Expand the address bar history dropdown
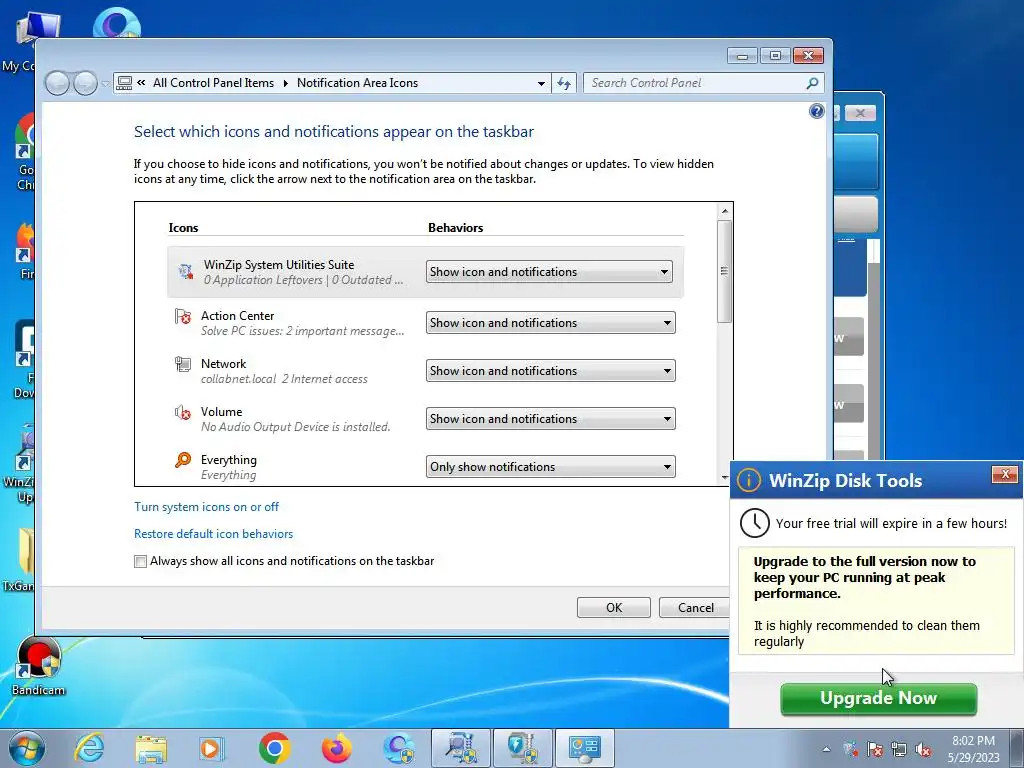The image size is (1024, 768). pos(541,84)
